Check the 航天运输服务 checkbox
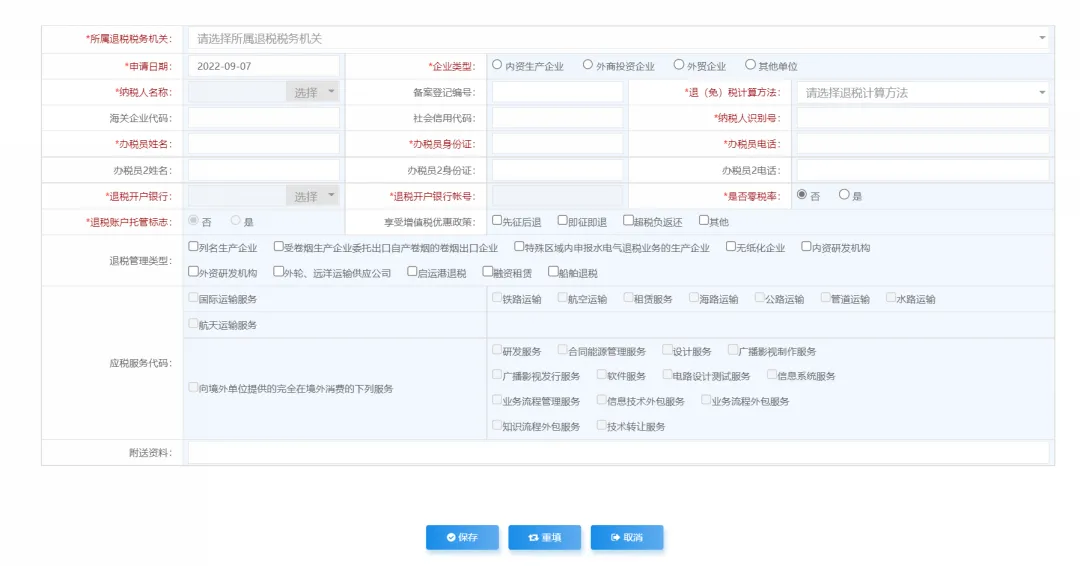The width and height of the screenshot is (1080, 566). pos(194,324)
